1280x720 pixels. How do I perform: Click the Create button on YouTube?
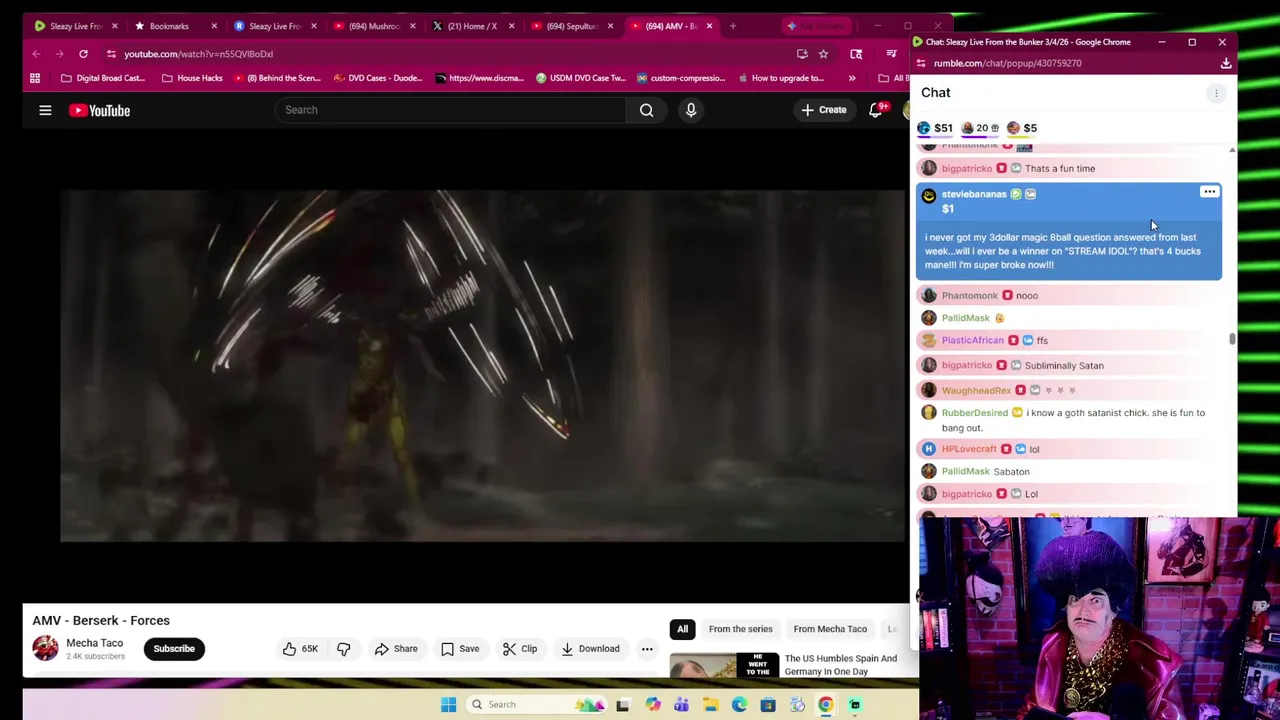(x=824, y=110)
